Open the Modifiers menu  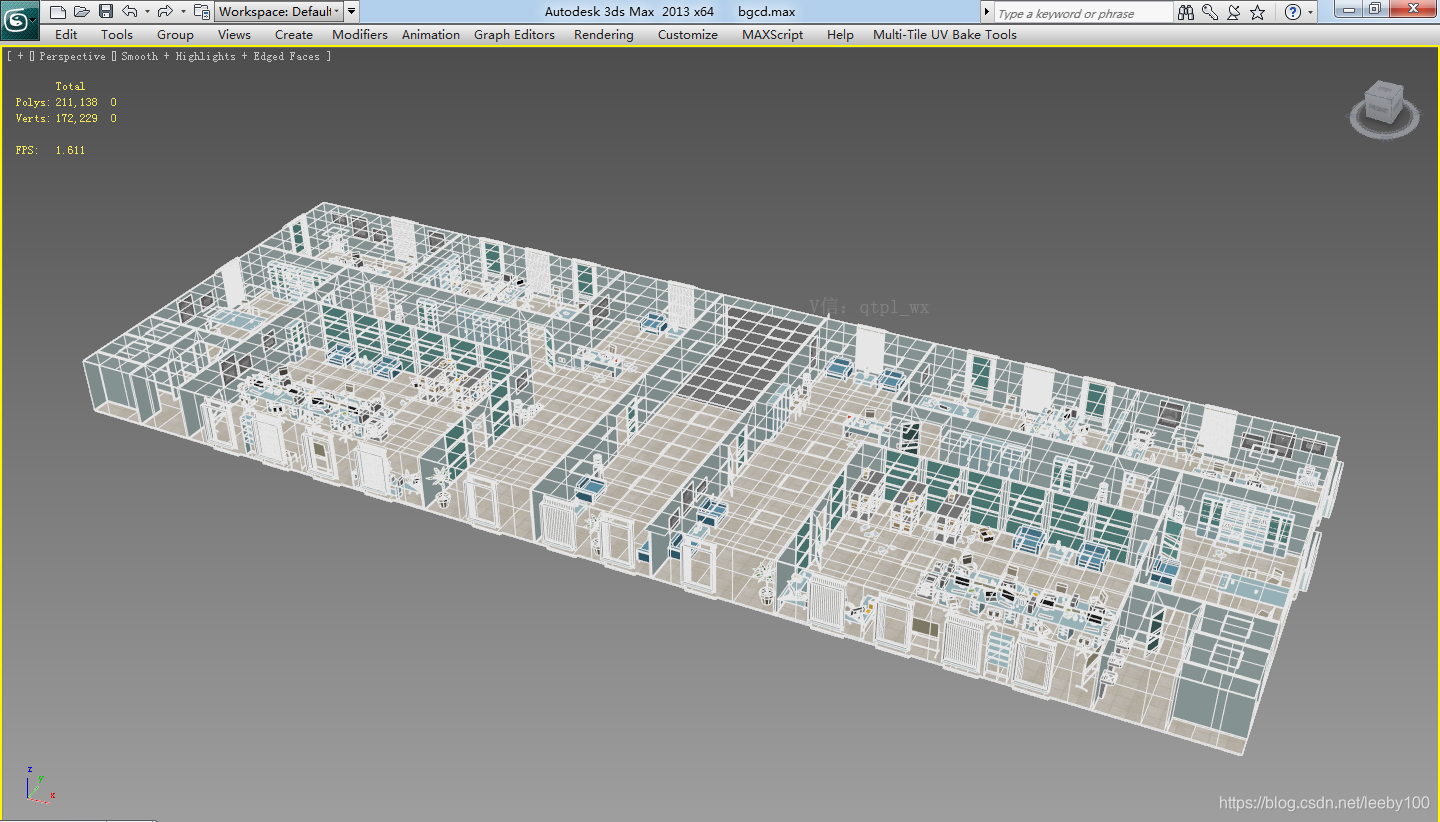(360, 34)
